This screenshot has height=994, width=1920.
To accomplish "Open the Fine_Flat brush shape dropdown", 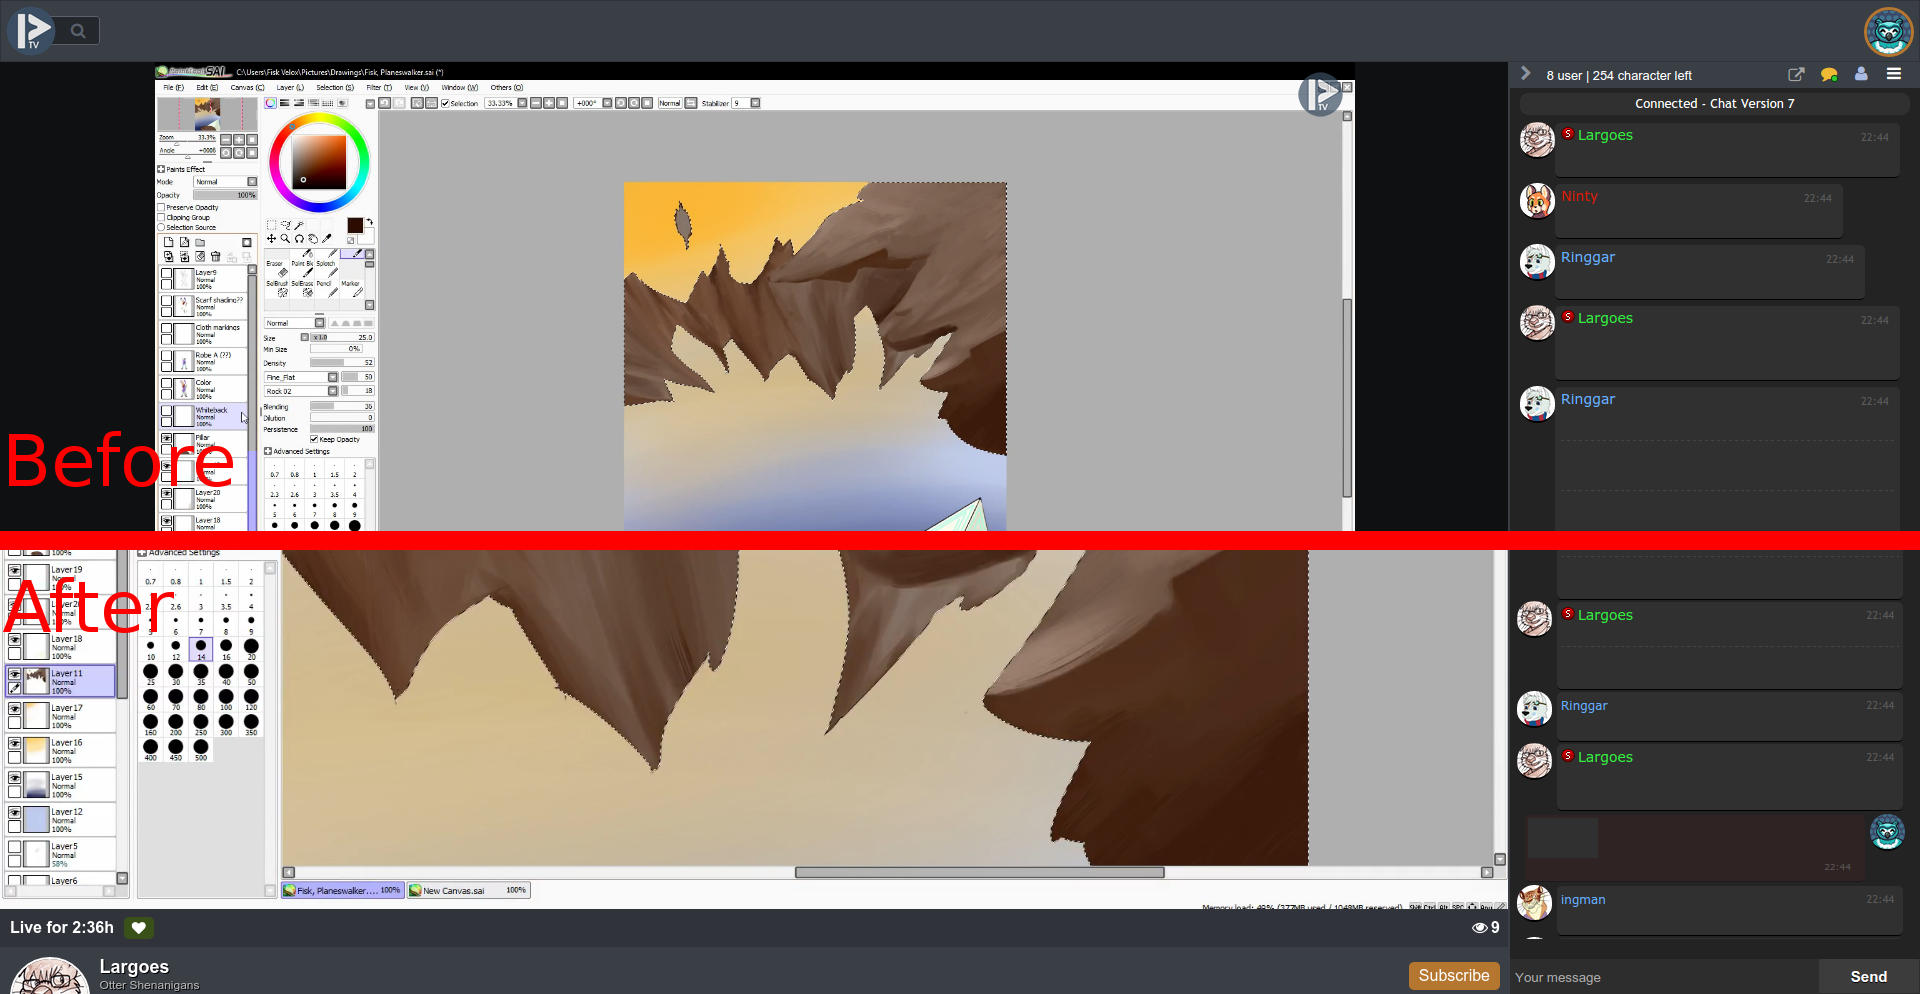I will pos(301,377).
